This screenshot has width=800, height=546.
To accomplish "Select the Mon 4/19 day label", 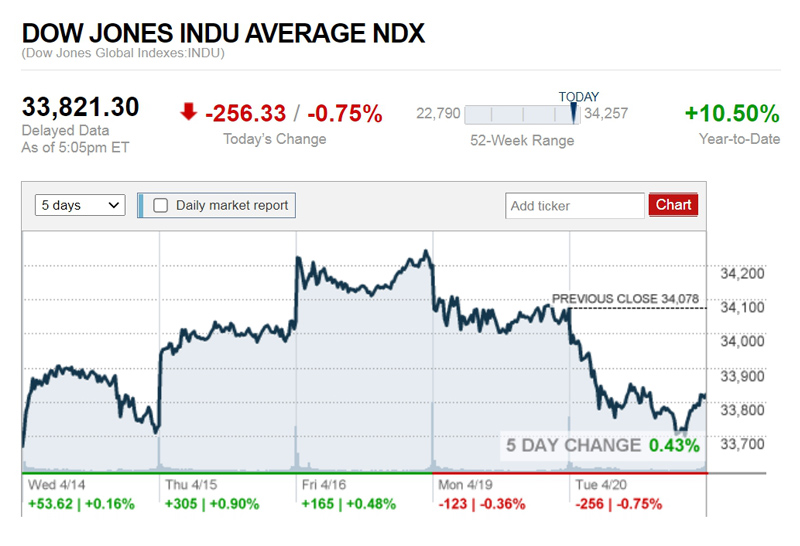I will tap(462, 485).
